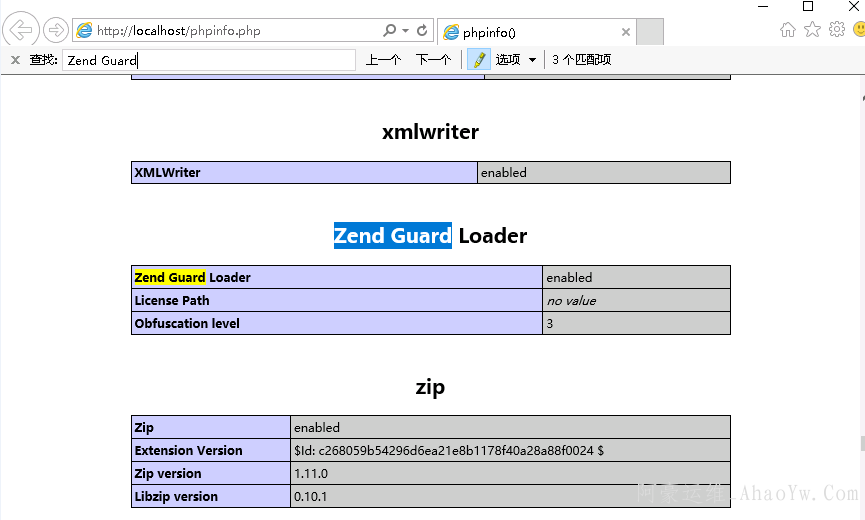Open the Tools gear icon

coord(837,30)
